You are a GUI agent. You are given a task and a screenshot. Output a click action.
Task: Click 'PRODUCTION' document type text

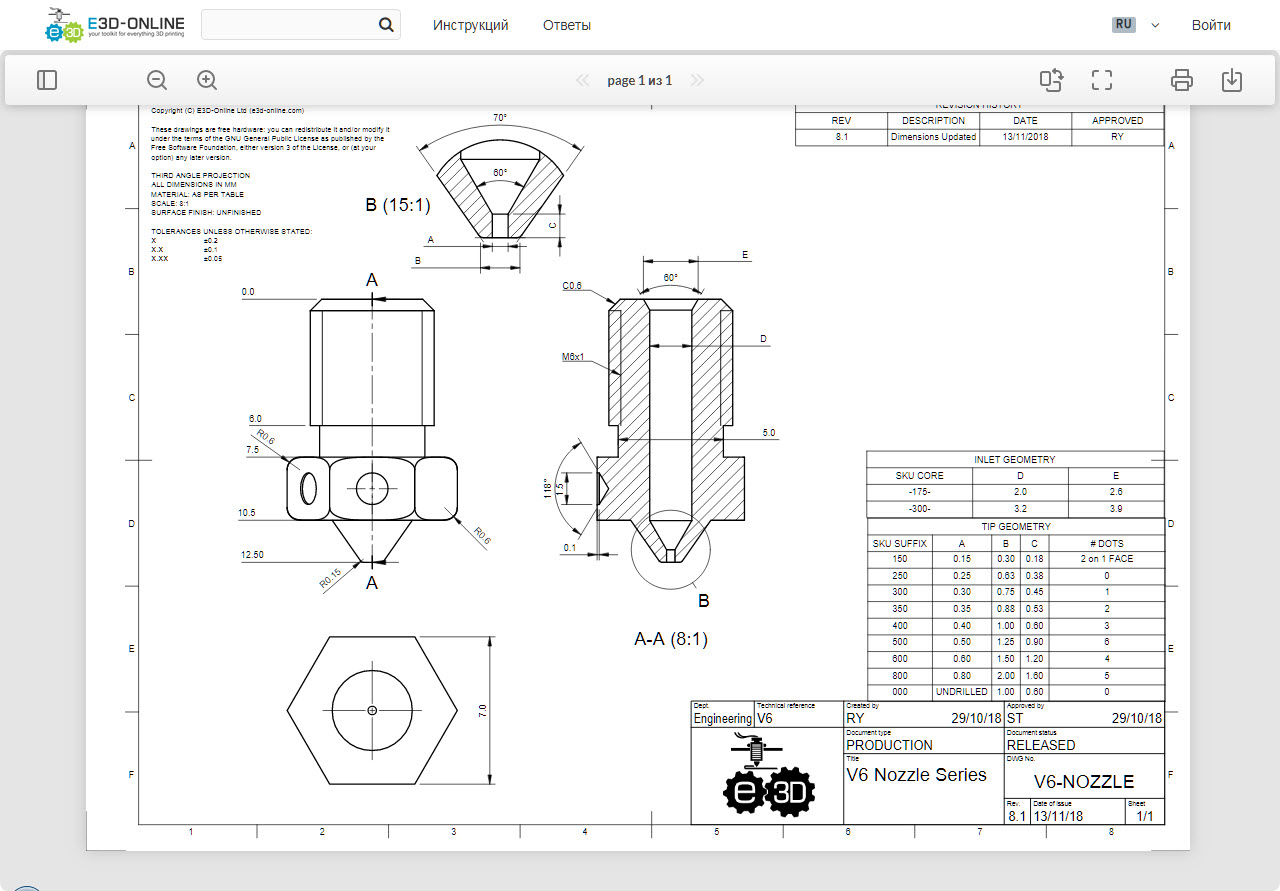889,745
